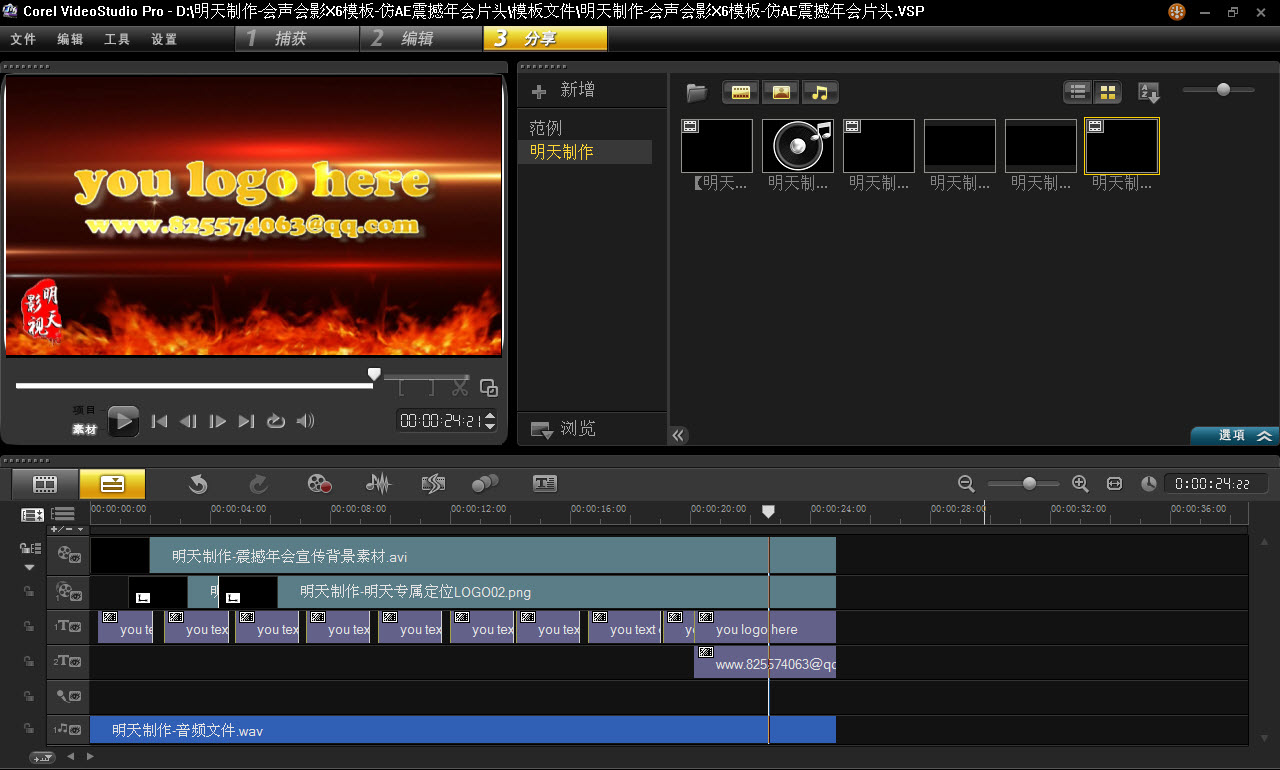Open the 文件 menu
The width and height of the screenshot is (1280, 770).
[x=23, y=39]
